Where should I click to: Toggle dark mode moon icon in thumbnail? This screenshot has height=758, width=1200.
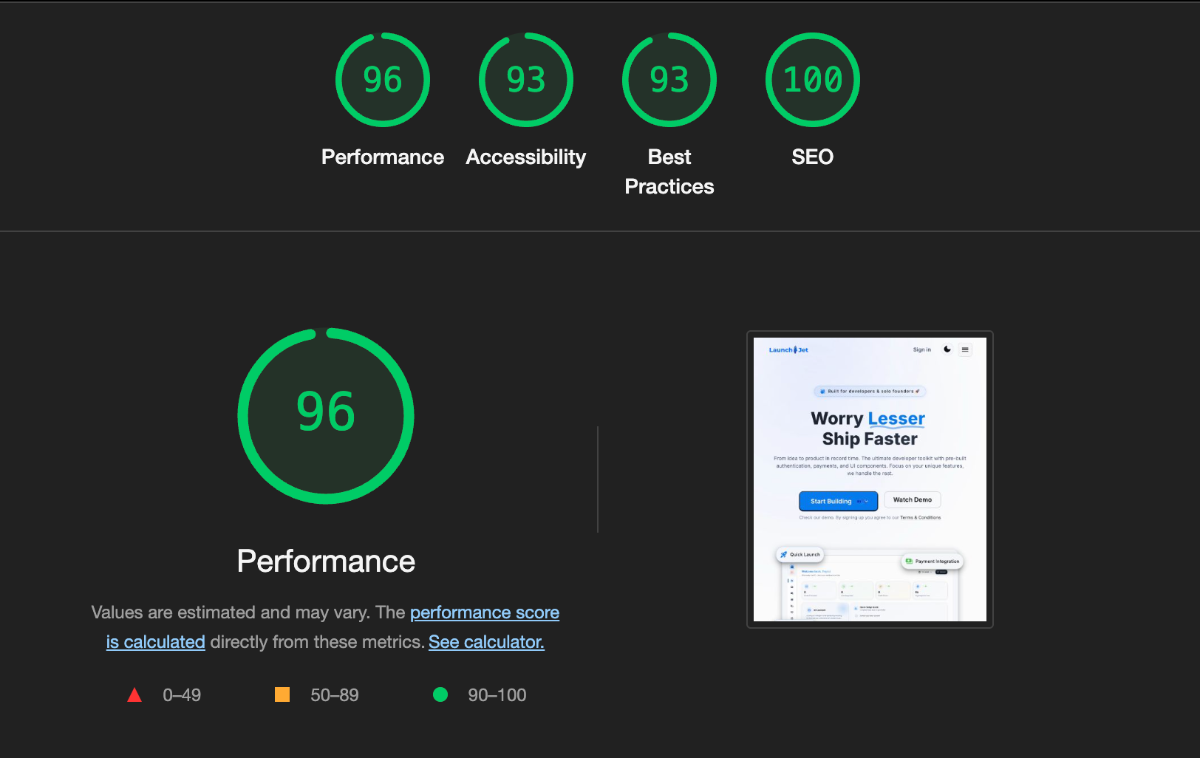pyautogui.click(x=947, y=350)
